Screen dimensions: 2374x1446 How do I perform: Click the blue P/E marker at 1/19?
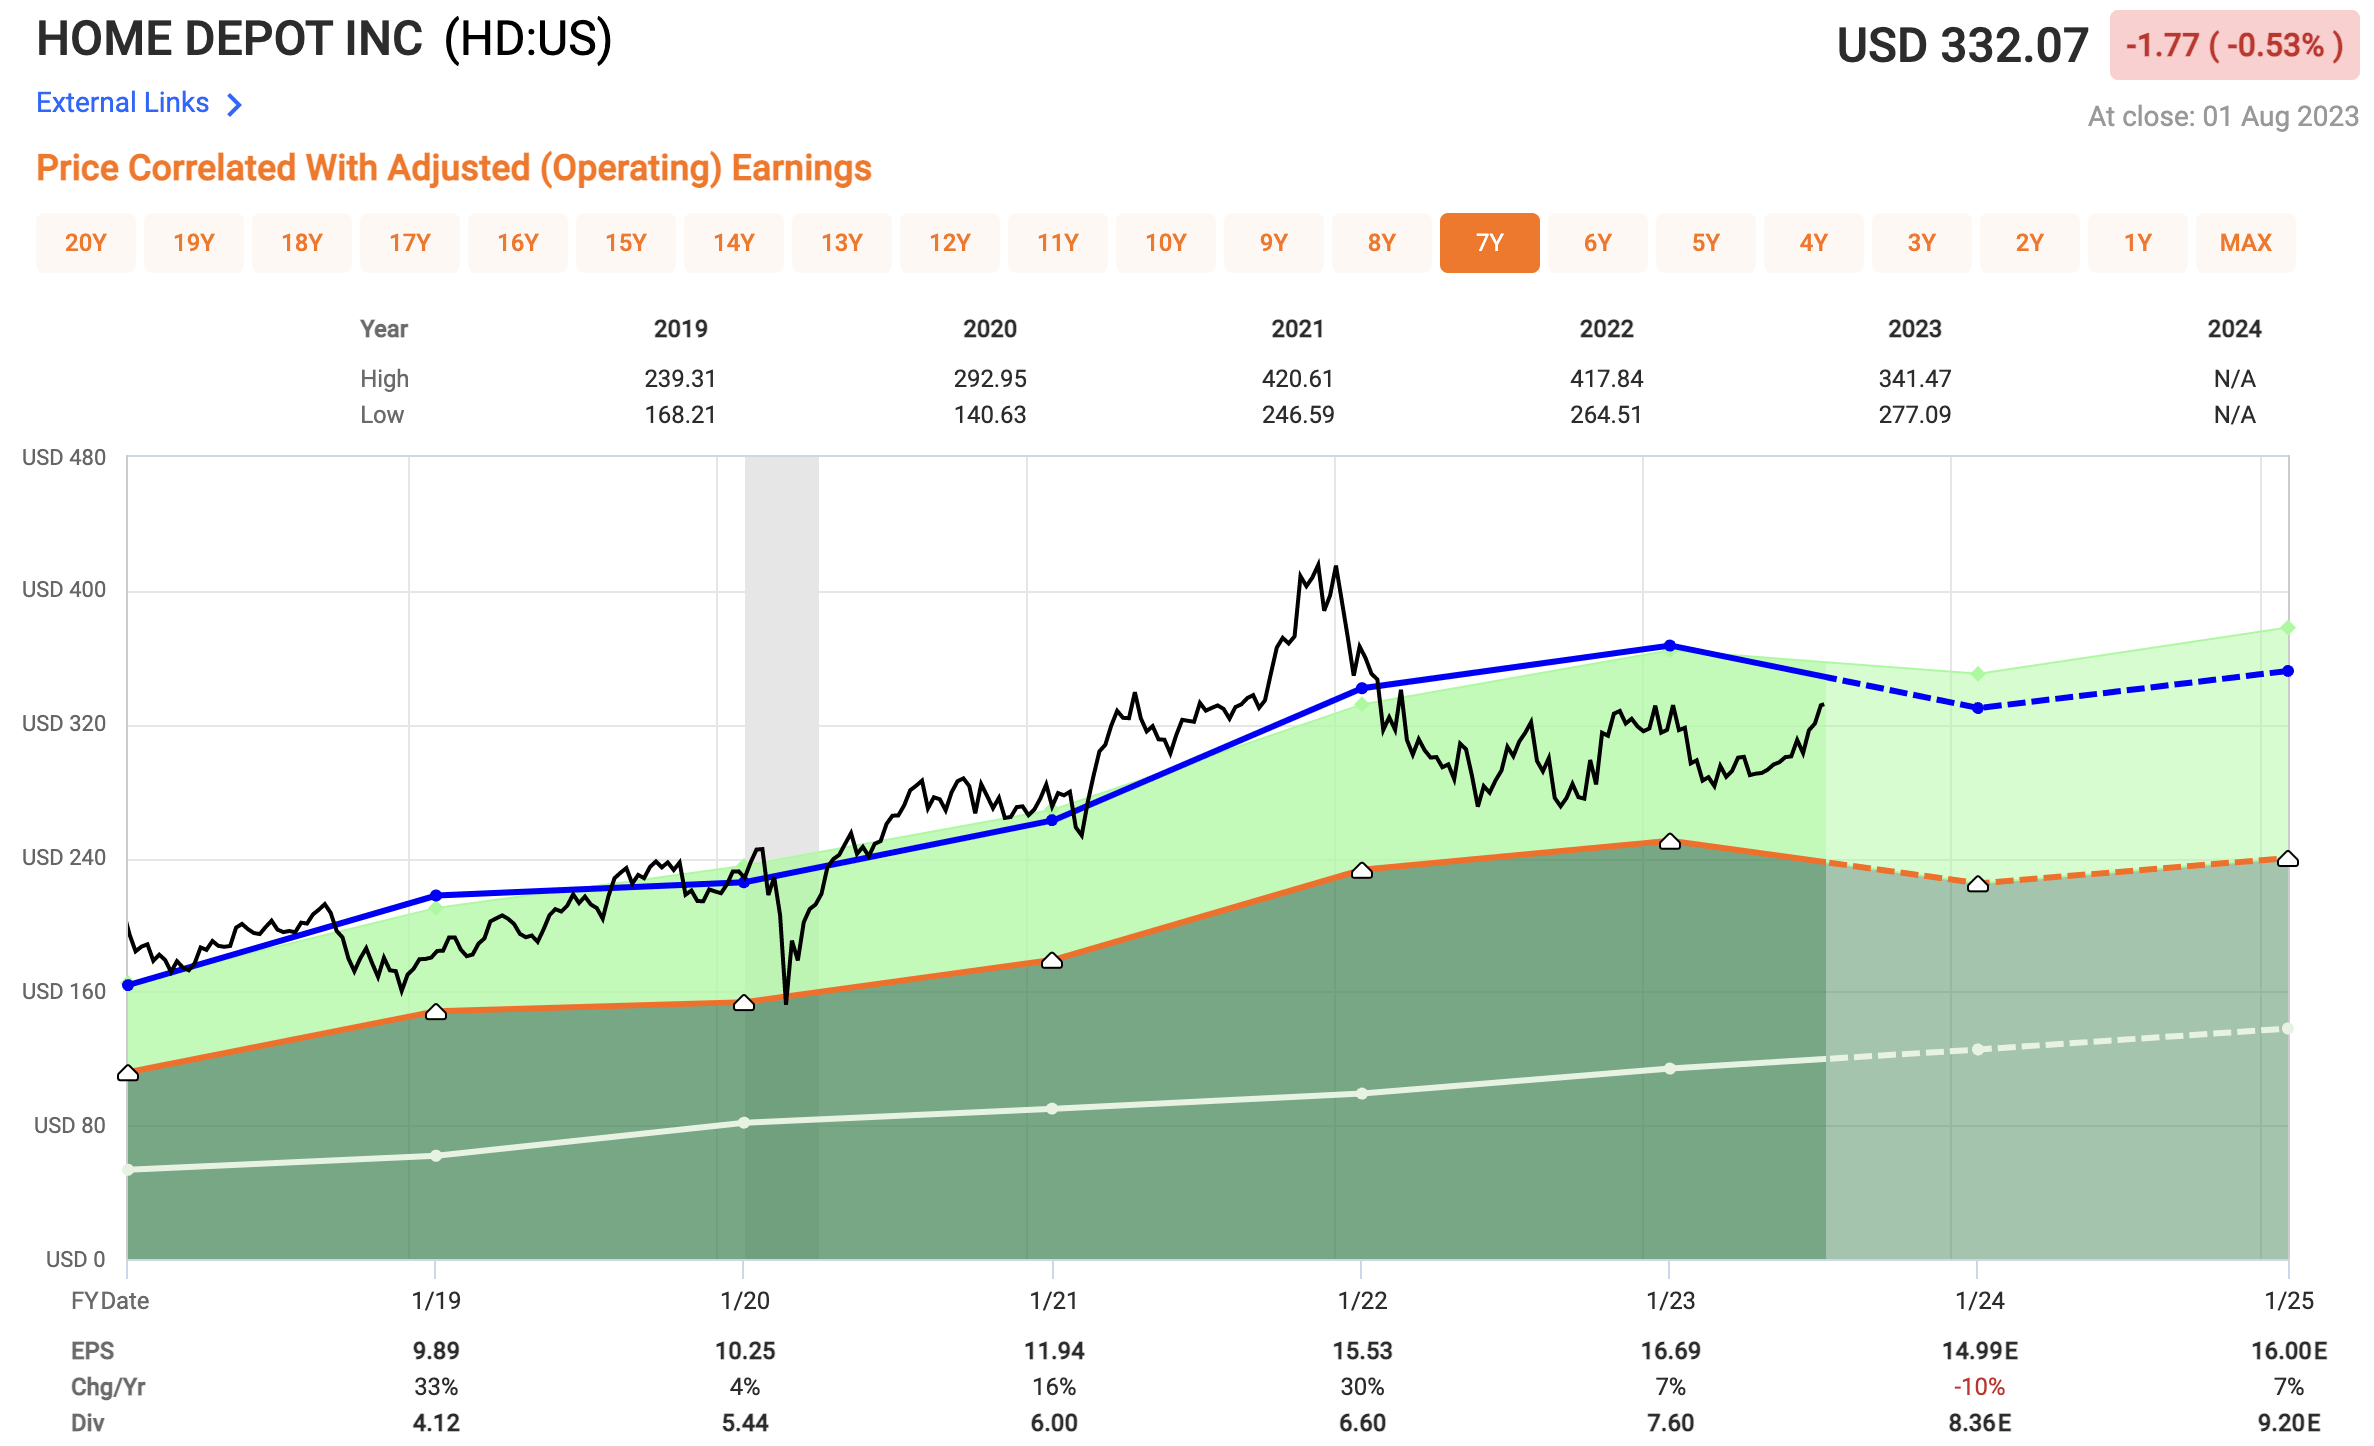pyautogui.click(x=436, y=896)
